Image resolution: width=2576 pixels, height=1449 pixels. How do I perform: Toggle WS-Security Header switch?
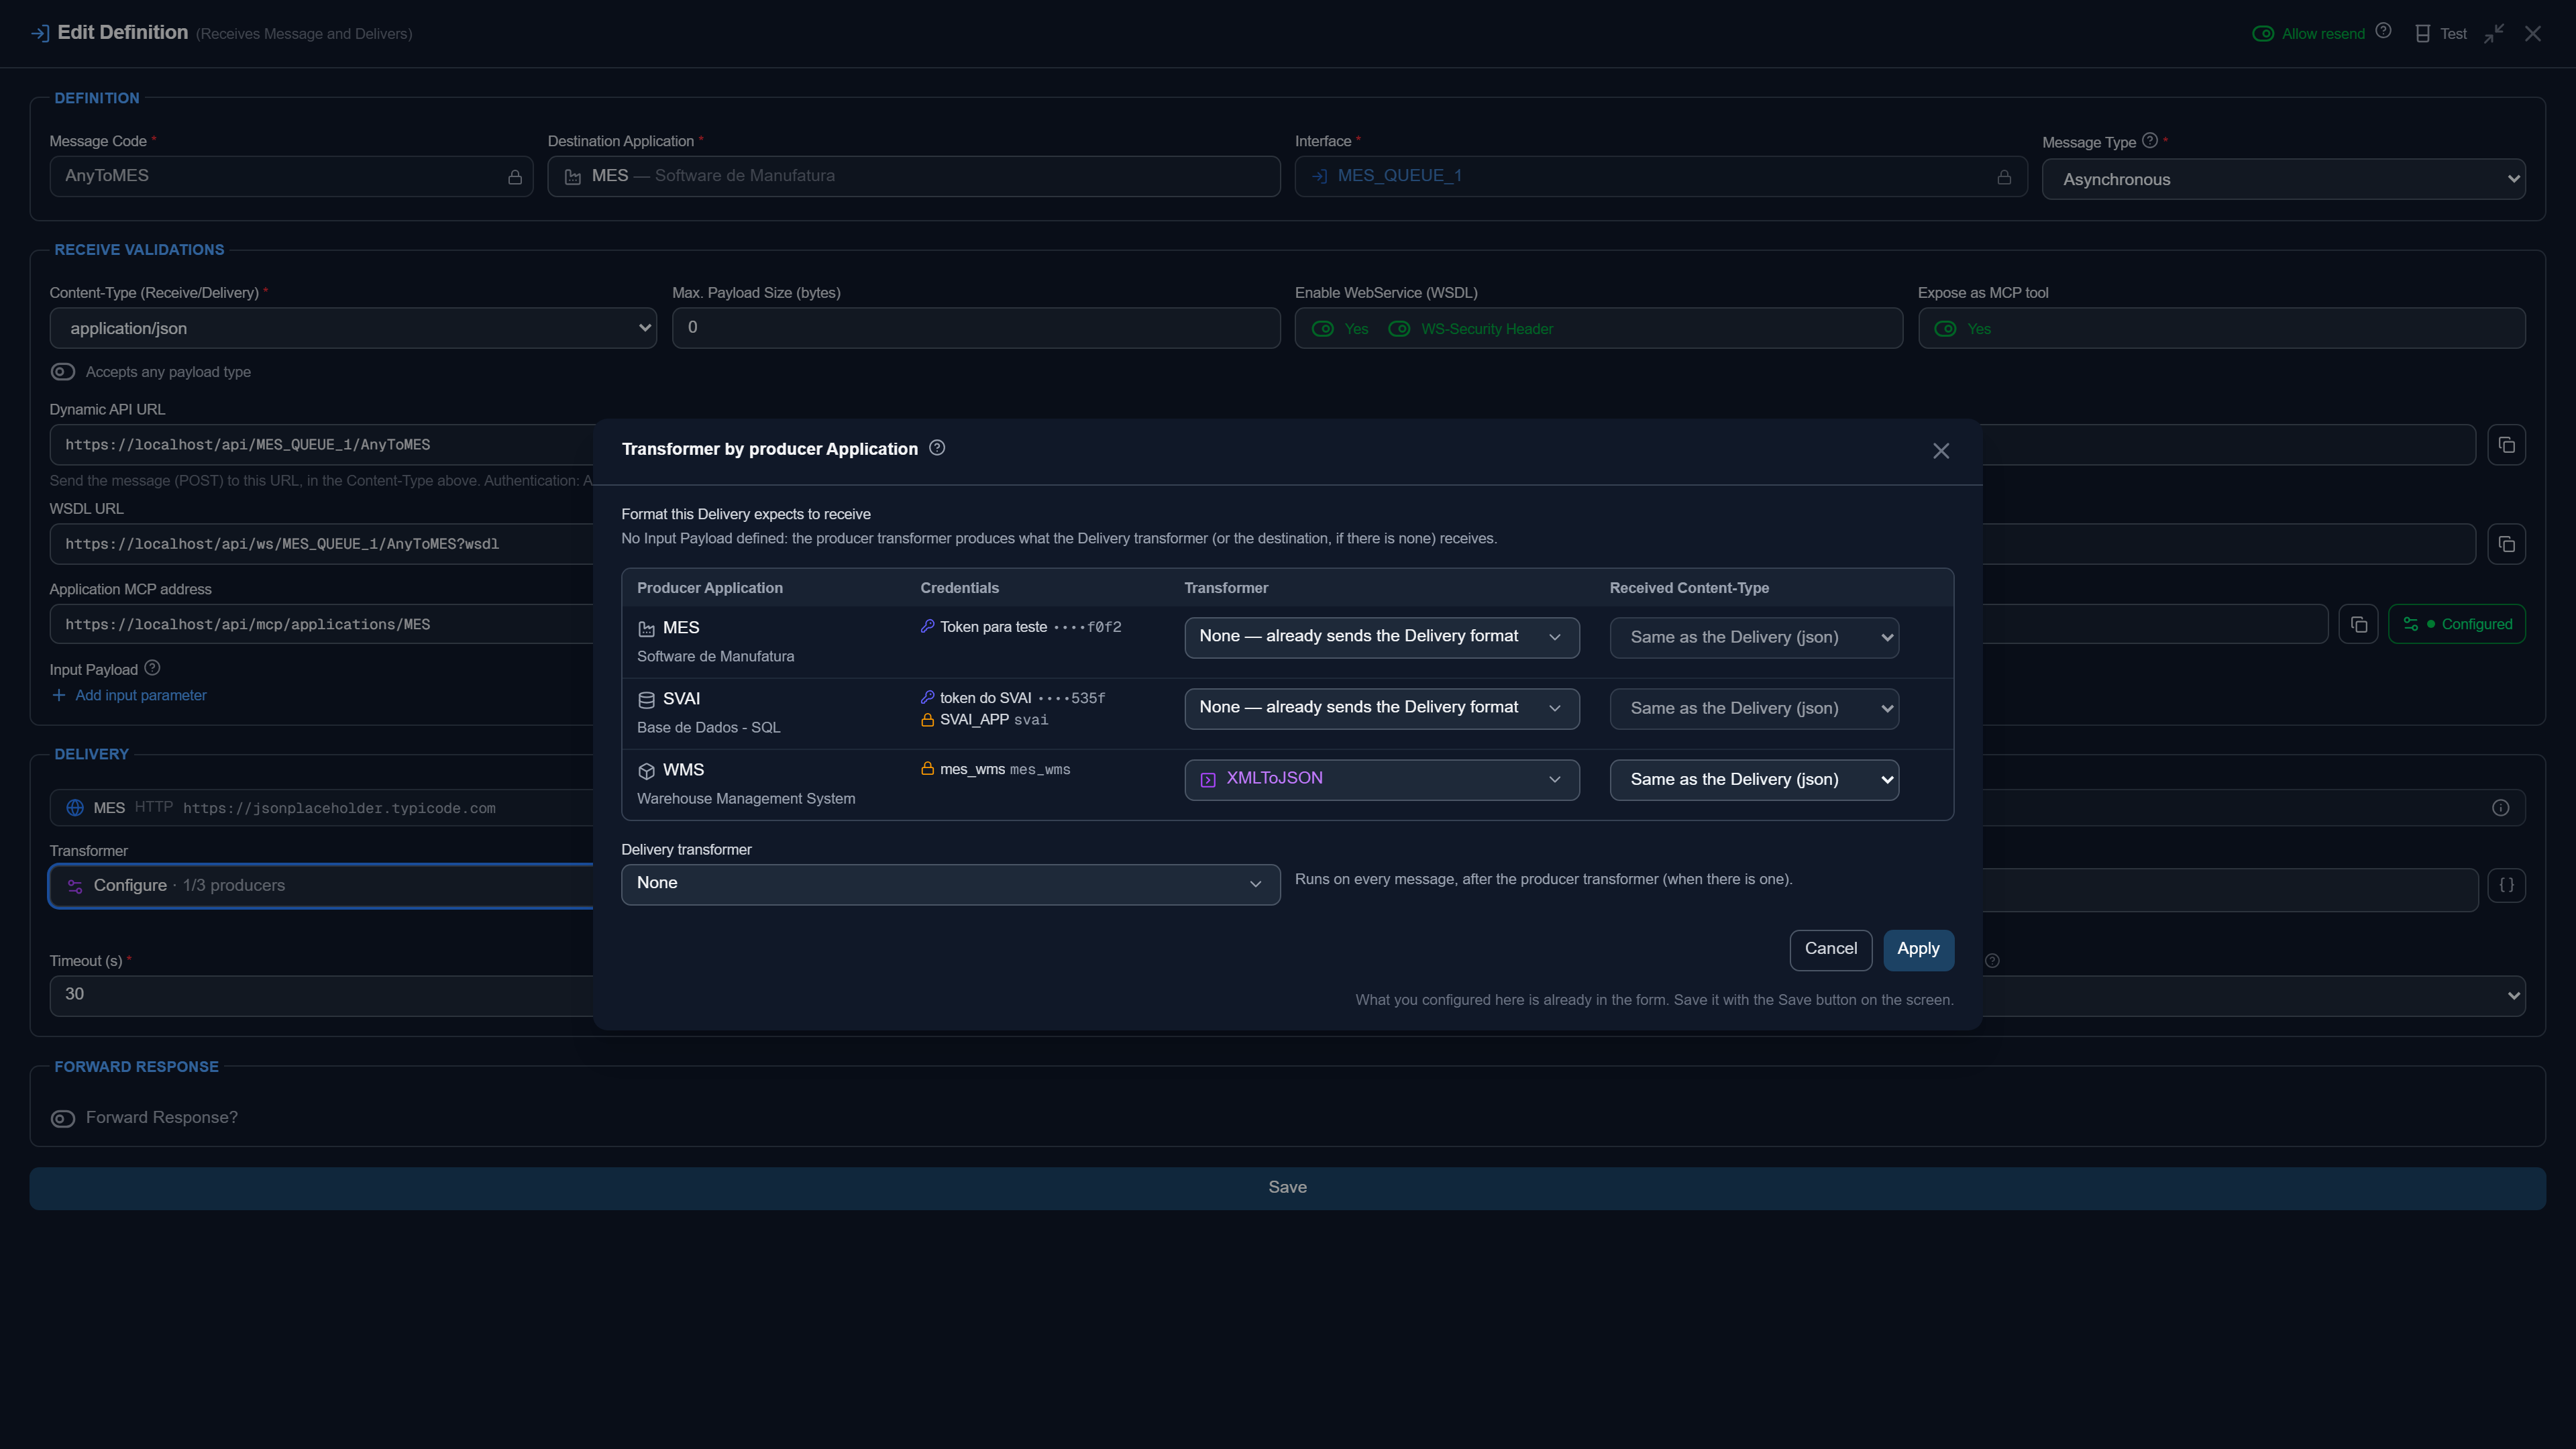pyautogui.click(x=1399, y=329)
